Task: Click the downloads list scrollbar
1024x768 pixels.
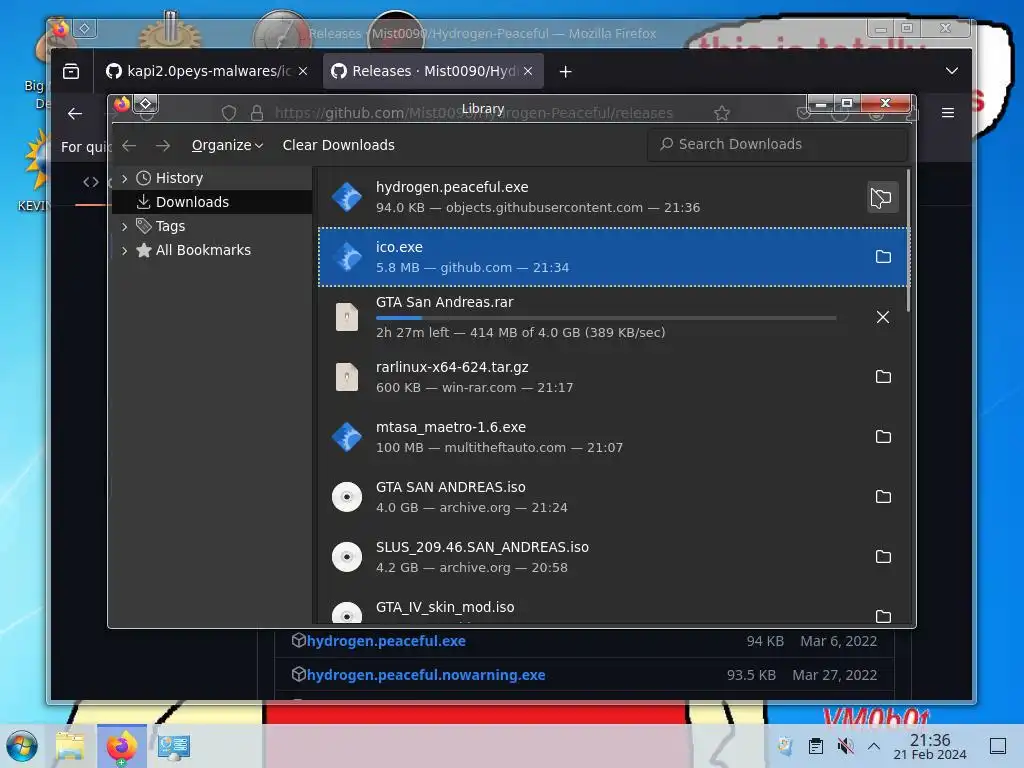Action: [908, 240]
